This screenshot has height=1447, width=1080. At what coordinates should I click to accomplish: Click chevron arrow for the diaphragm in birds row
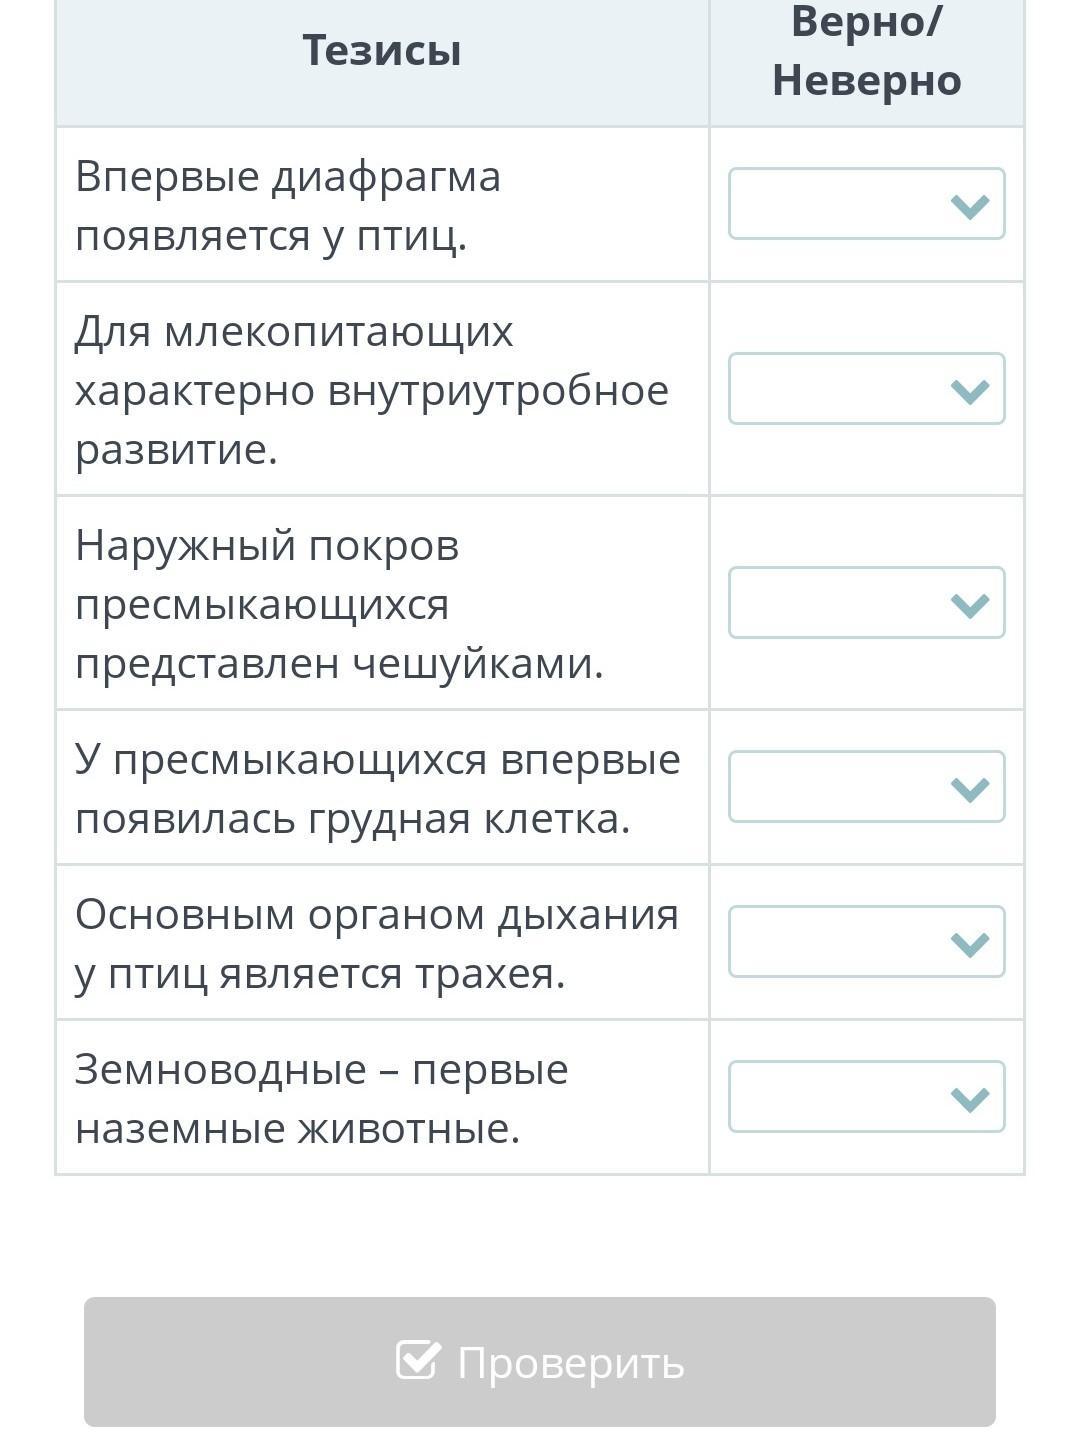click(x=969, y=206)
